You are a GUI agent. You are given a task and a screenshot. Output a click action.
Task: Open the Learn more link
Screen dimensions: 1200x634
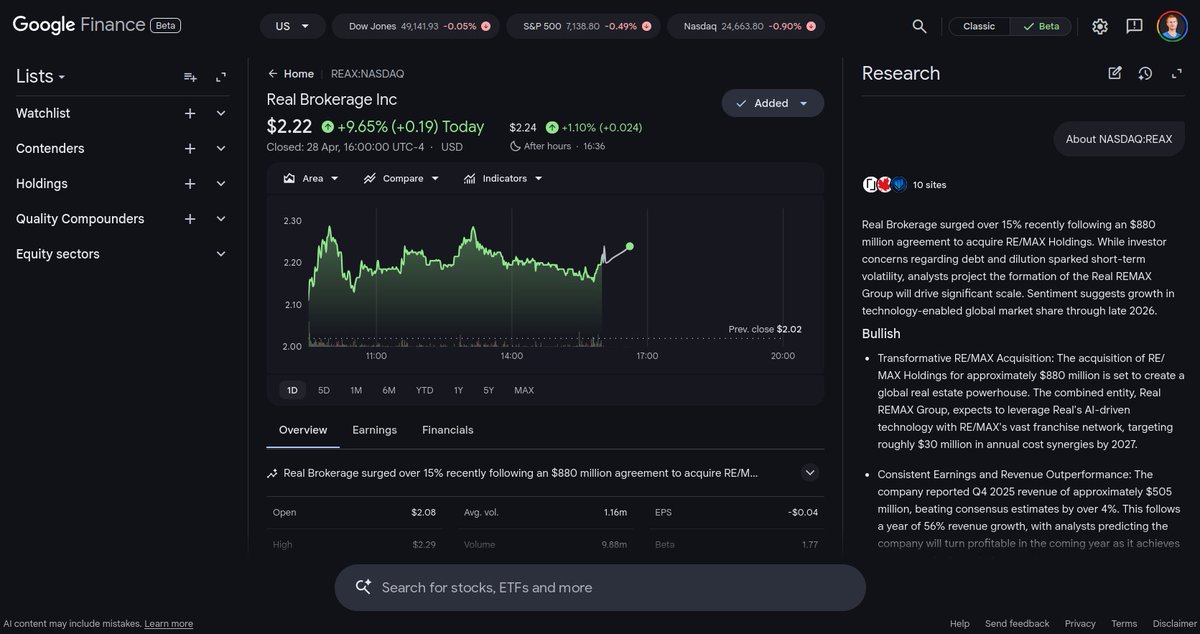pos(169,623)
